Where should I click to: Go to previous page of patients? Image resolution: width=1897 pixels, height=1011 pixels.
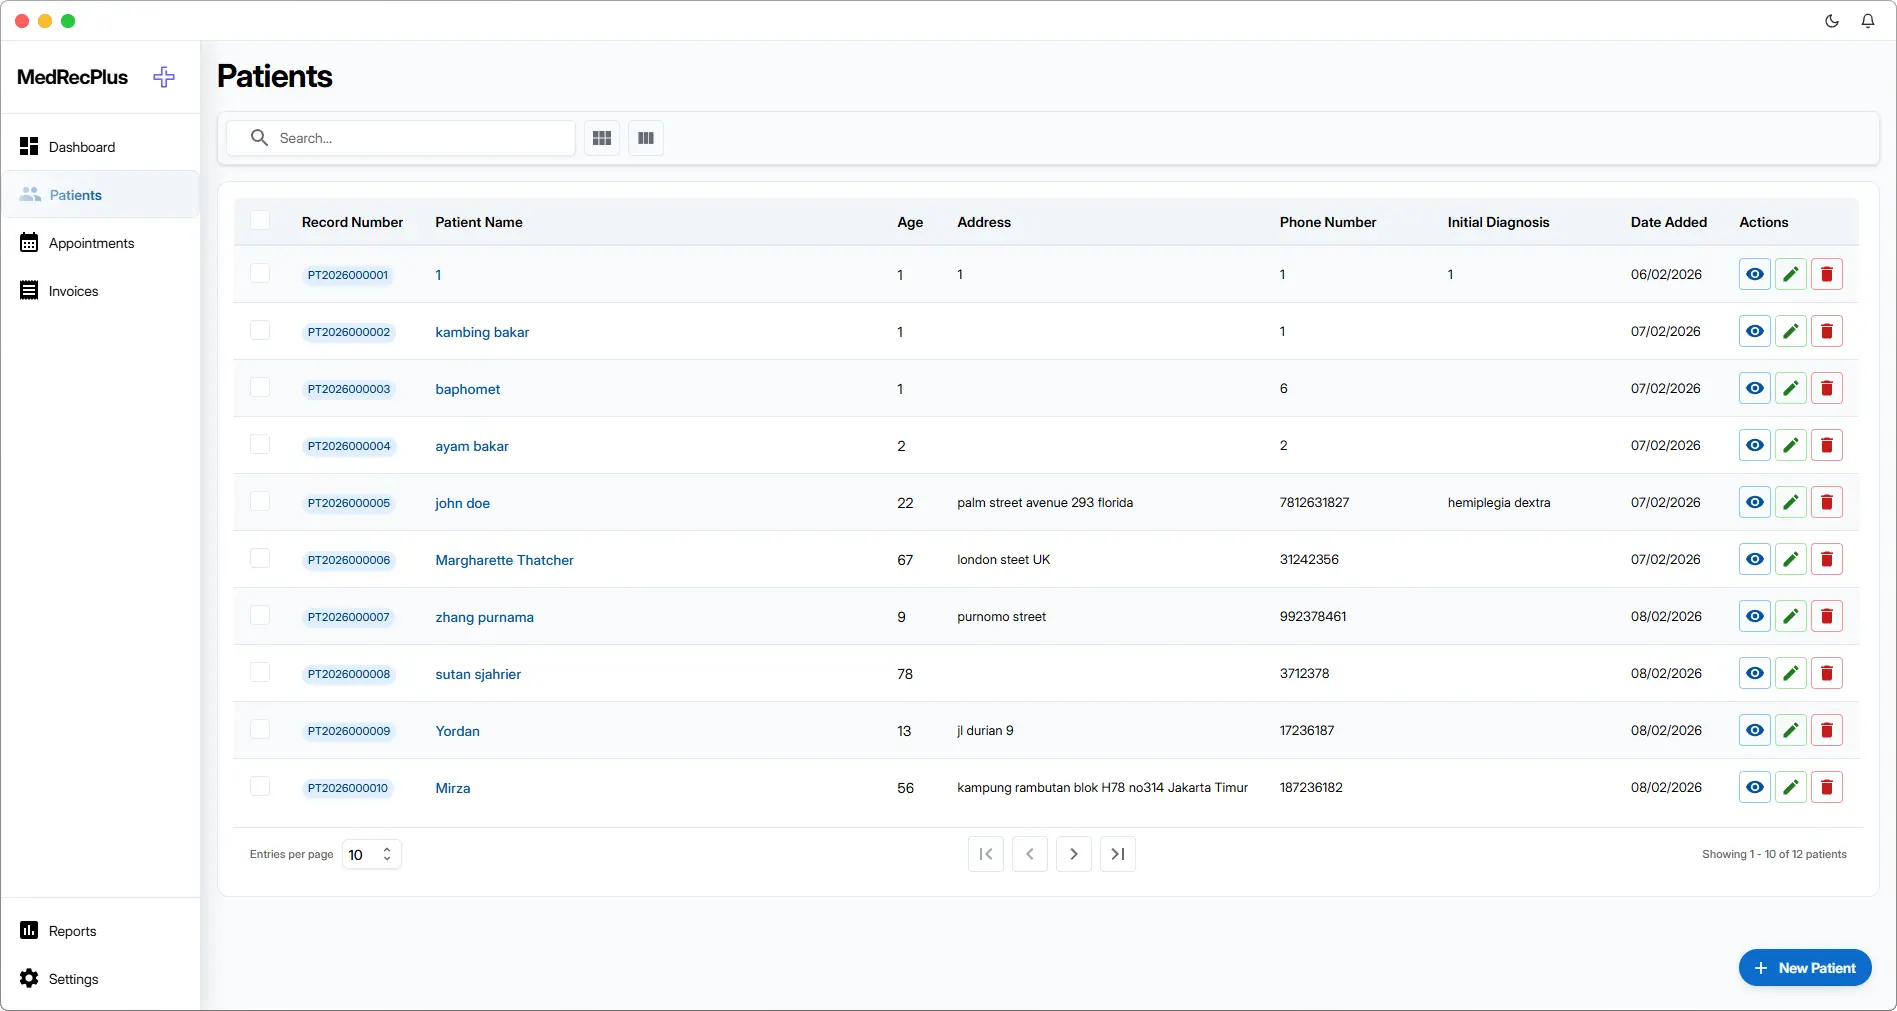click(x=1030, y=854)
